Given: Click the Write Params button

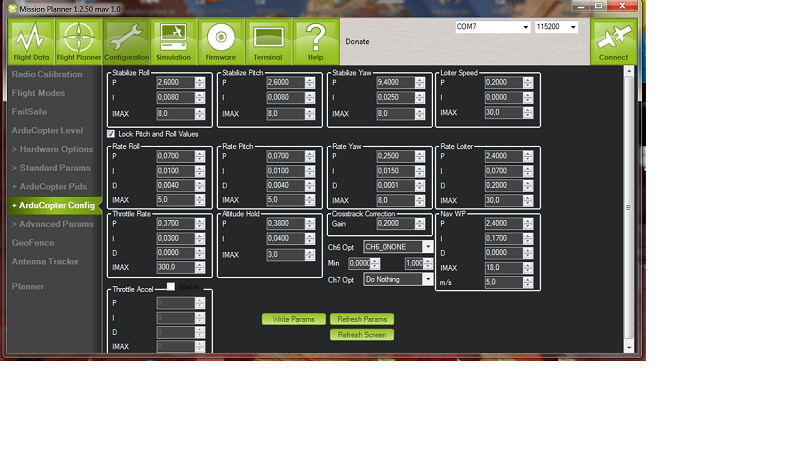Looking at the screenshot, I should 293,319.
